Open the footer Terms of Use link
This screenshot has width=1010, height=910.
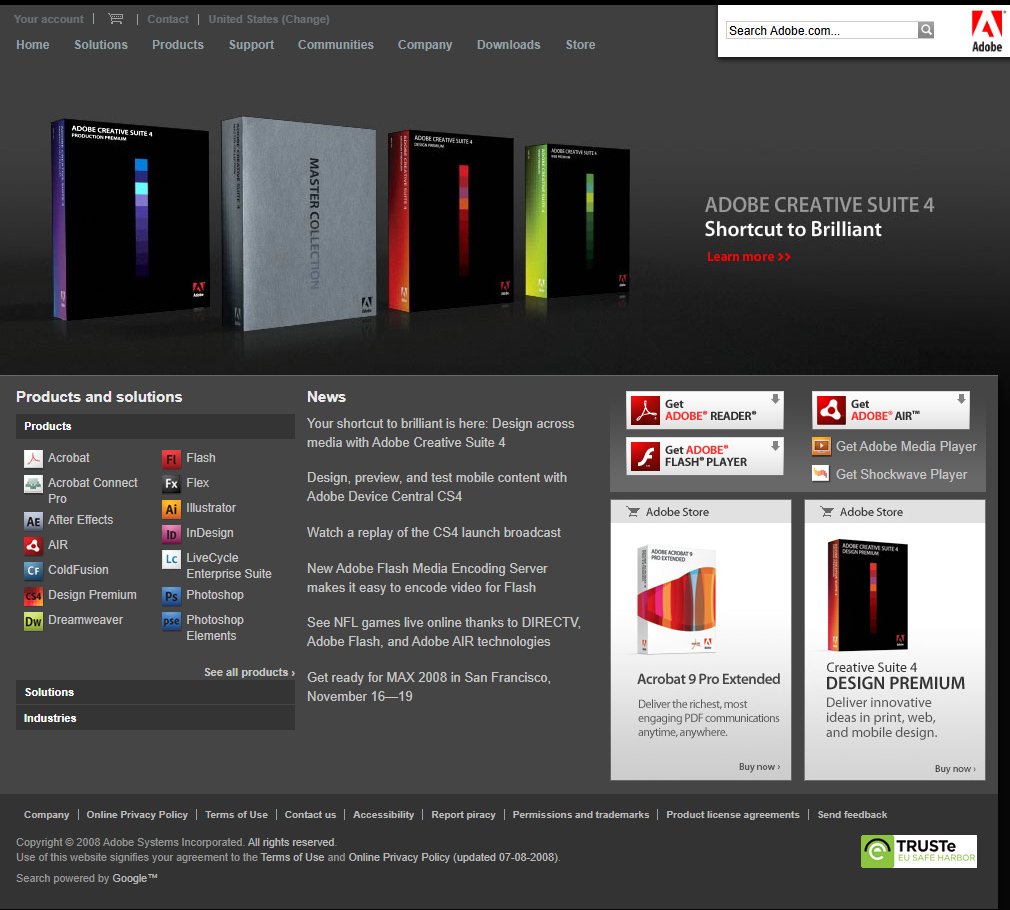(236, 815)
